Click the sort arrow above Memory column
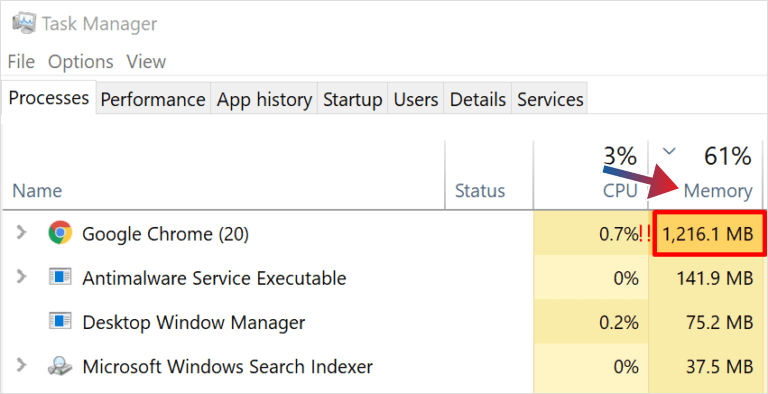 (669, 152)
